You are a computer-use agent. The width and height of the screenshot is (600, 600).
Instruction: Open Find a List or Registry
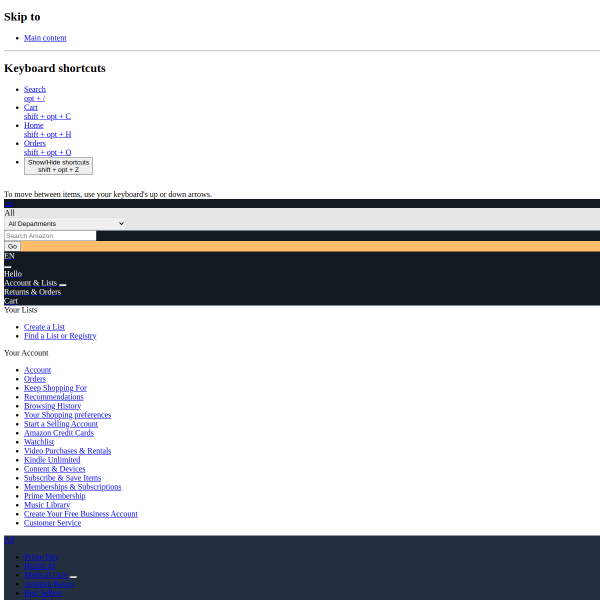(60, 336)
